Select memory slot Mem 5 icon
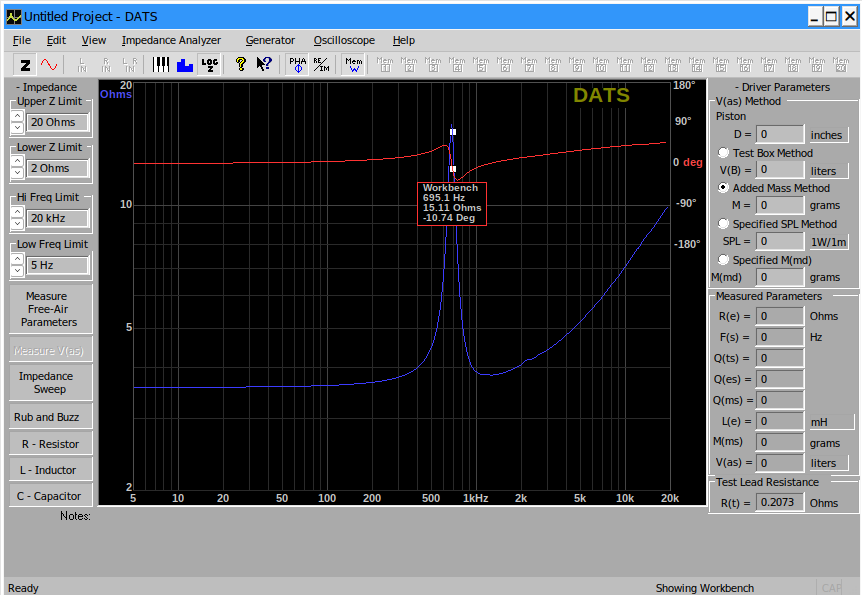The width and height of the screenshot is (862, 595). 481,65
